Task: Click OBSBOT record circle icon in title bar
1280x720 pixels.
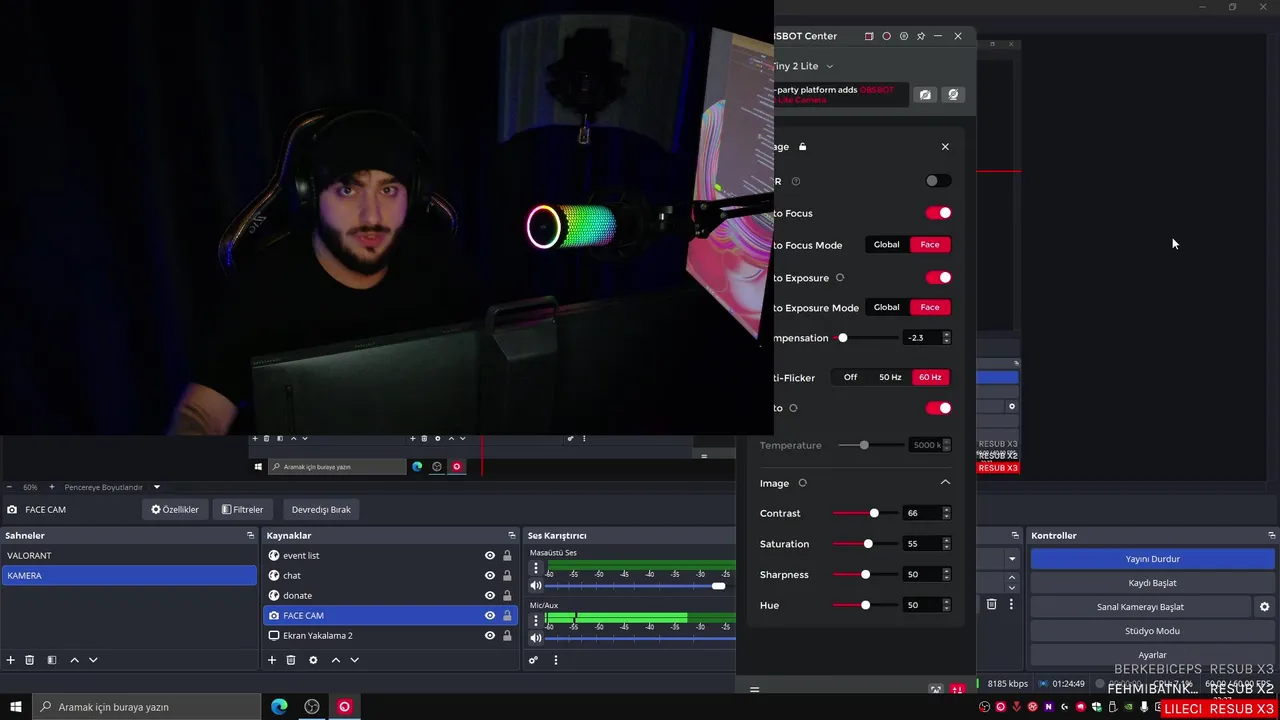Action: 886,36
